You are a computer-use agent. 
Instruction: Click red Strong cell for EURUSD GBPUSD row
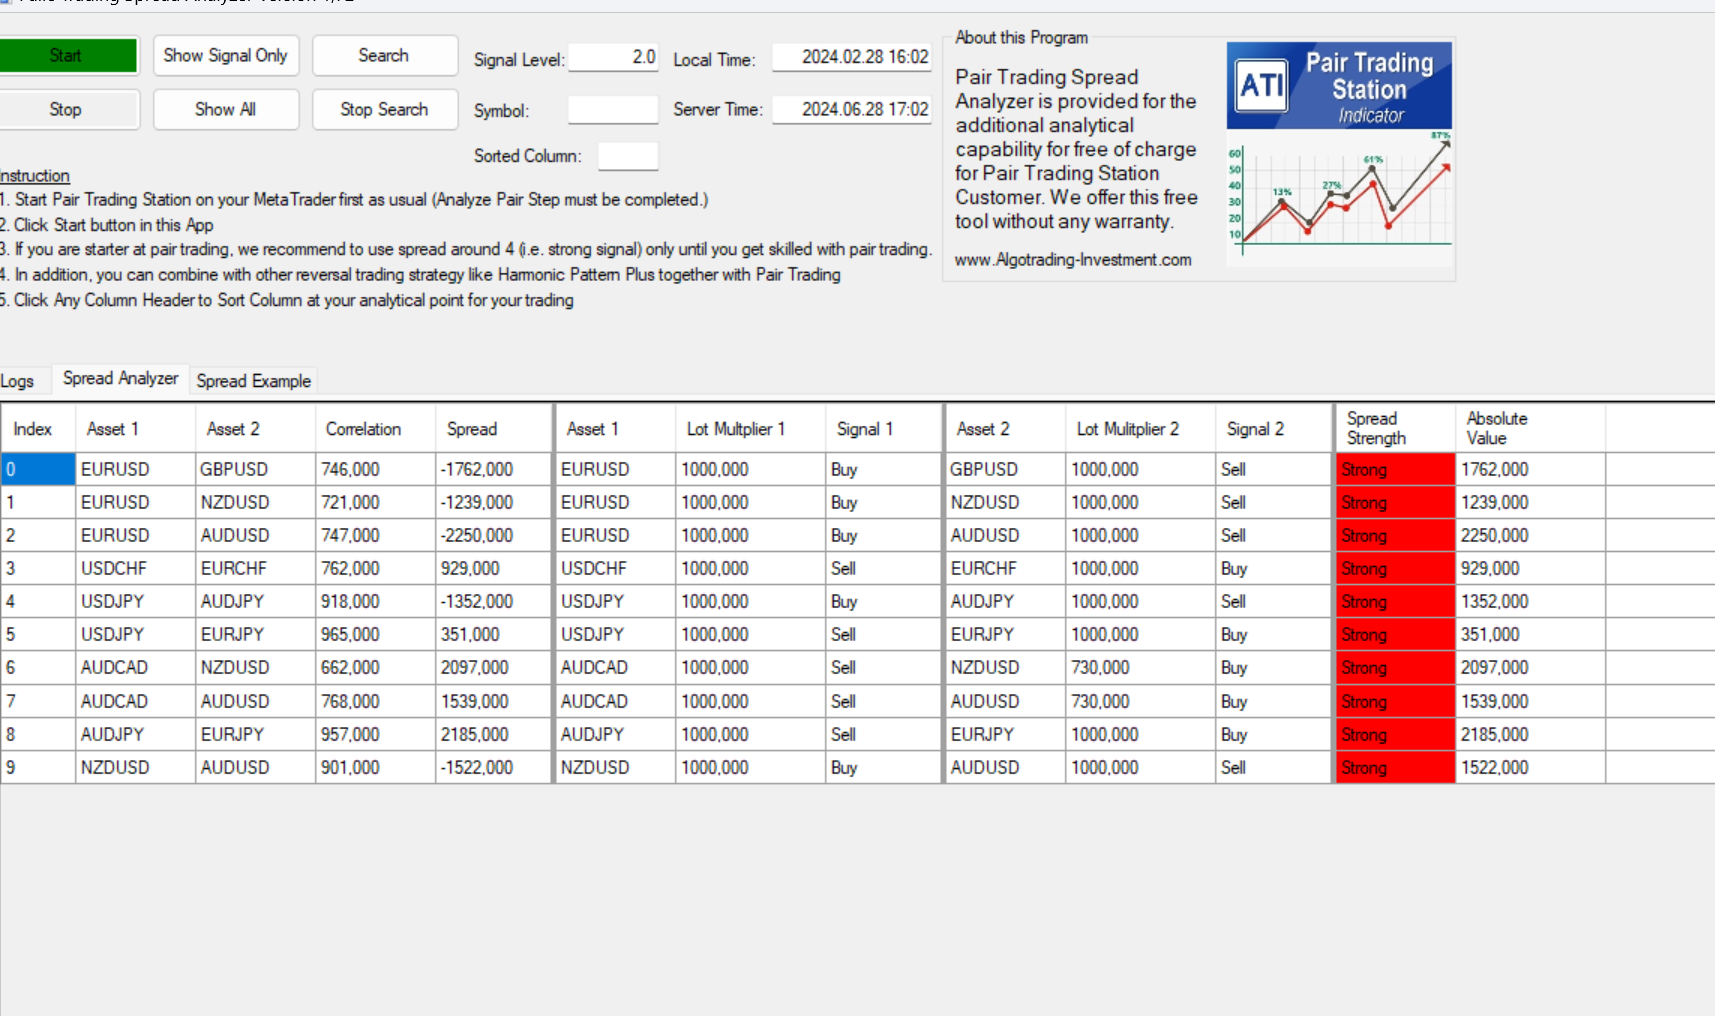1395,469
